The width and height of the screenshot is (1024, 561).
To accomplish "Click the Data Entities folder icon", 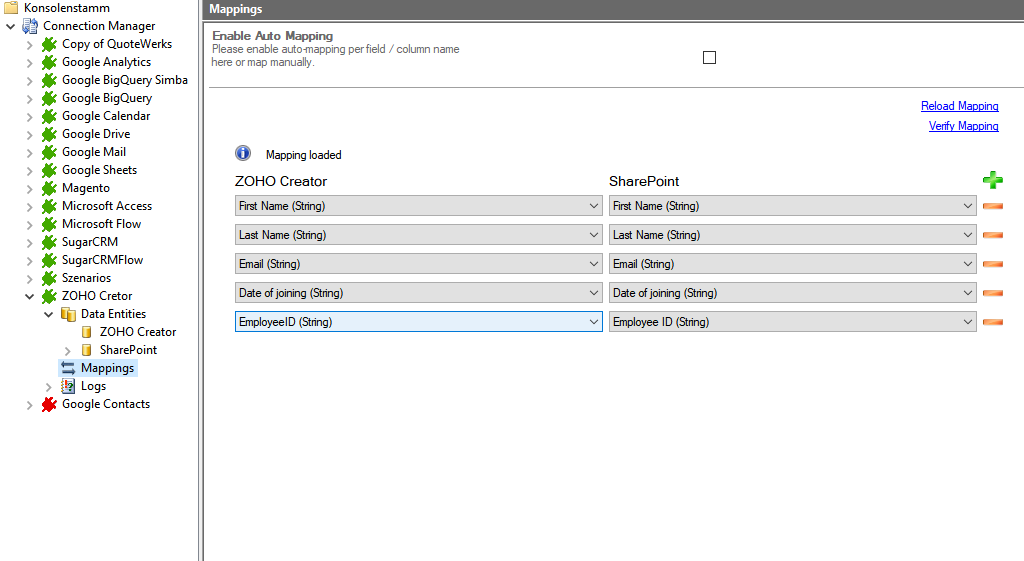I will [x=68, y=314].
